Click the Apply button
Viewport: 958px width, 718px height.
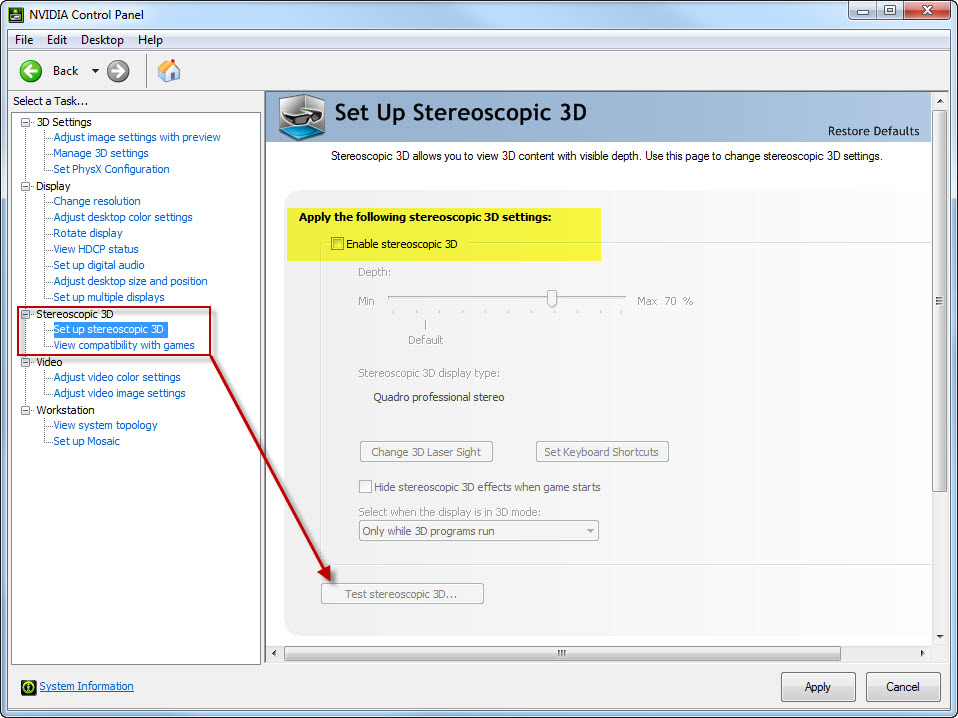click(x=817, y=687)
